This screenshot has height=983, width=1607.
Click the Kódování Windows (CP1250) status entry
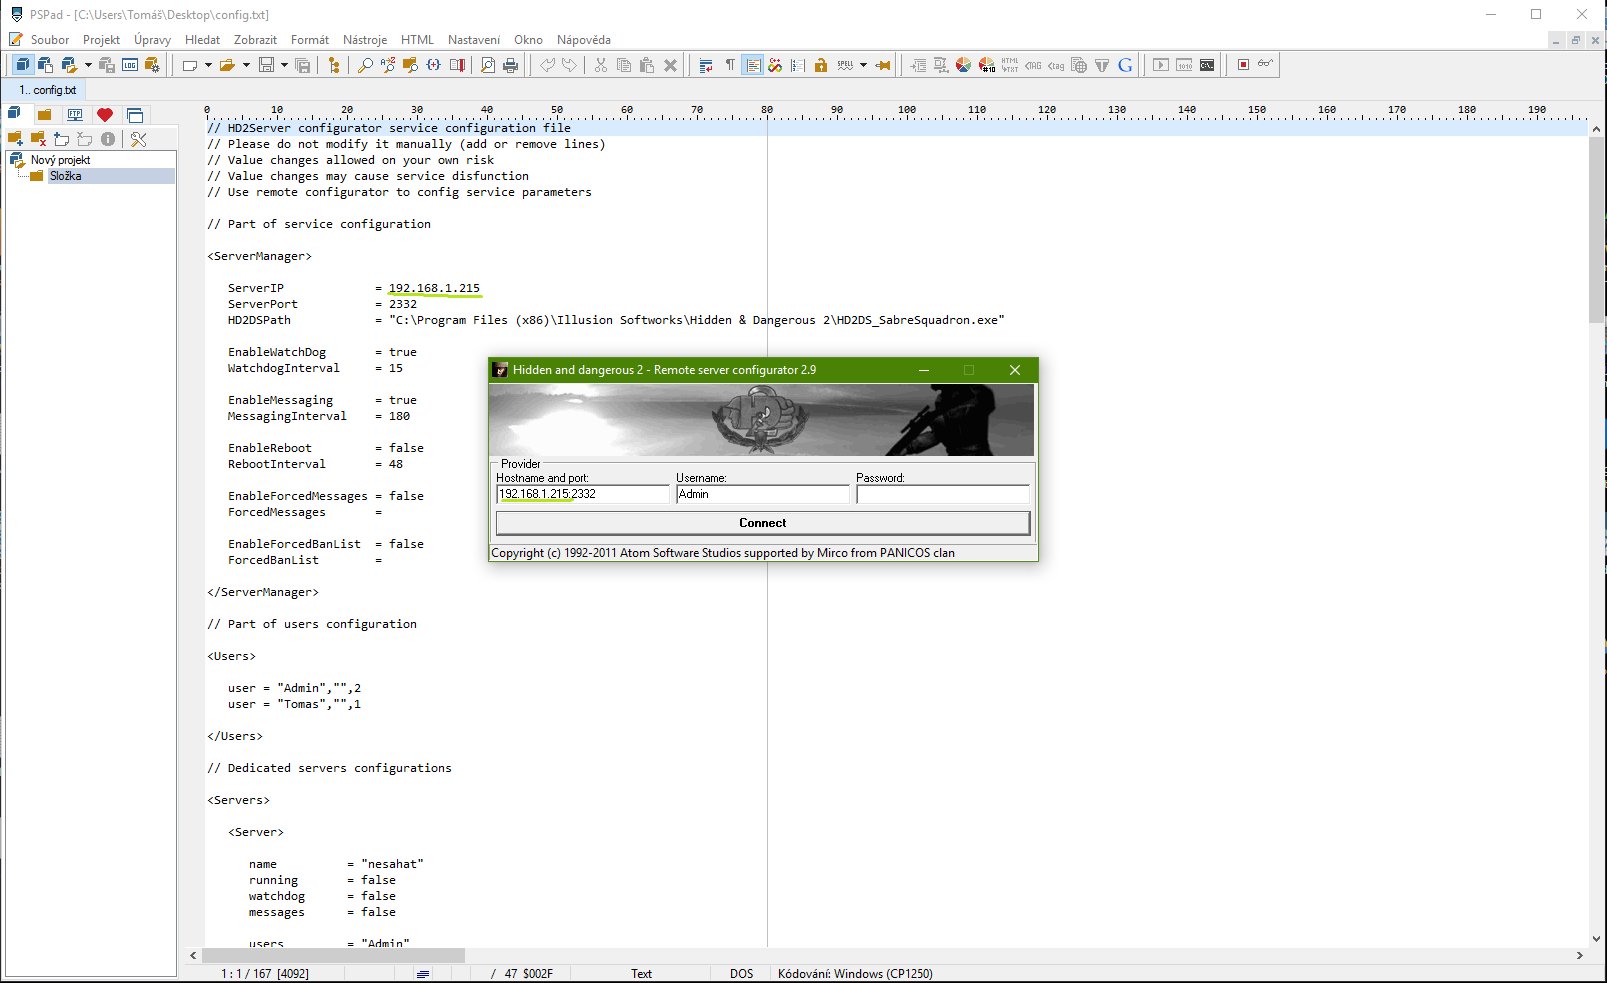coord(855,973)
